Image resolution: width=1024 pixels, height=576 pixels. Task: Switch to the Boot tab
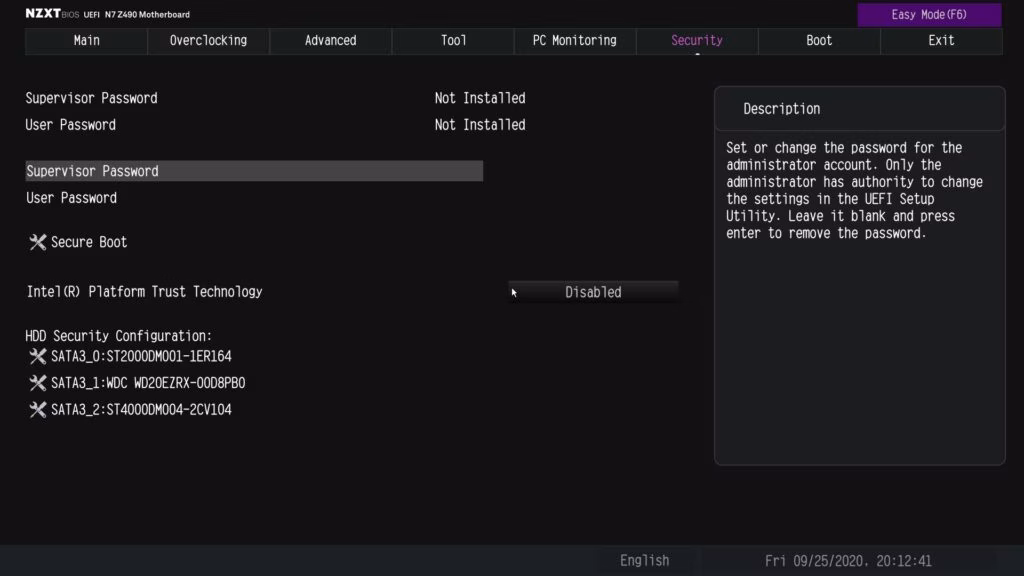click(819, 40)
